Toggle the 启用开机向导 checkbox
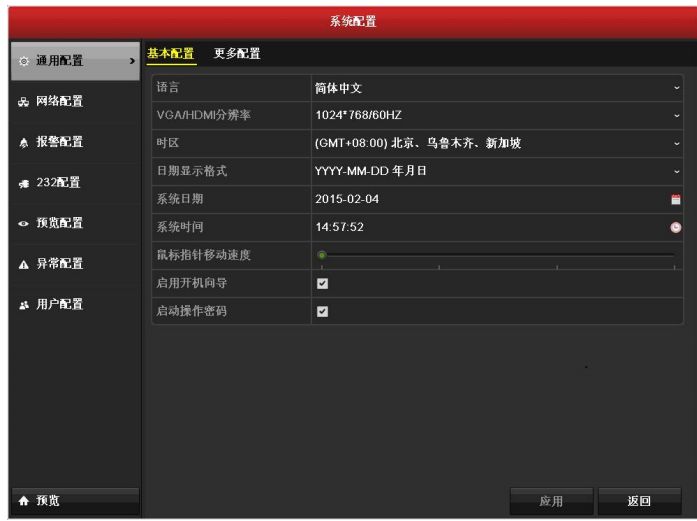The width and height of the screenshot is (697, 521). pyautogui.click(x=322, y=284)
